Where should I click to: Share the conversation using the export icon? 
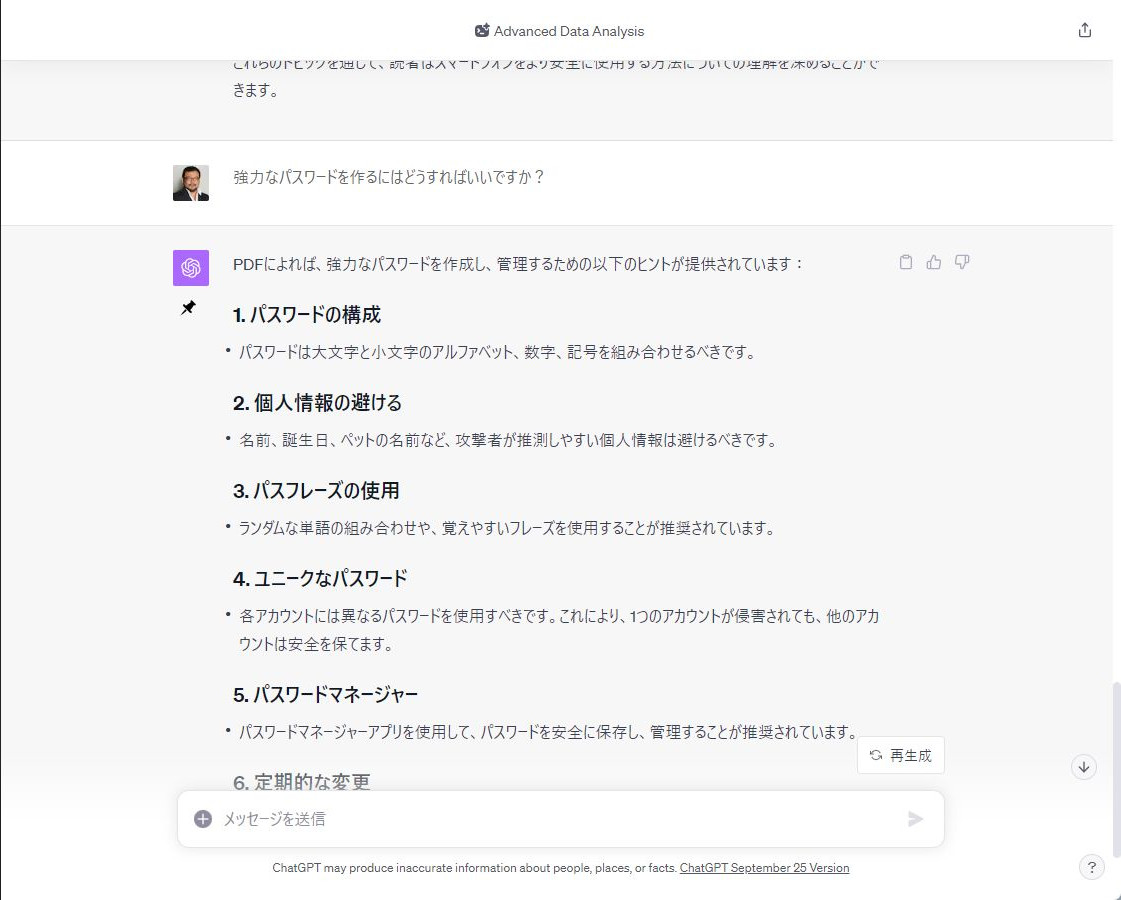1085,30
